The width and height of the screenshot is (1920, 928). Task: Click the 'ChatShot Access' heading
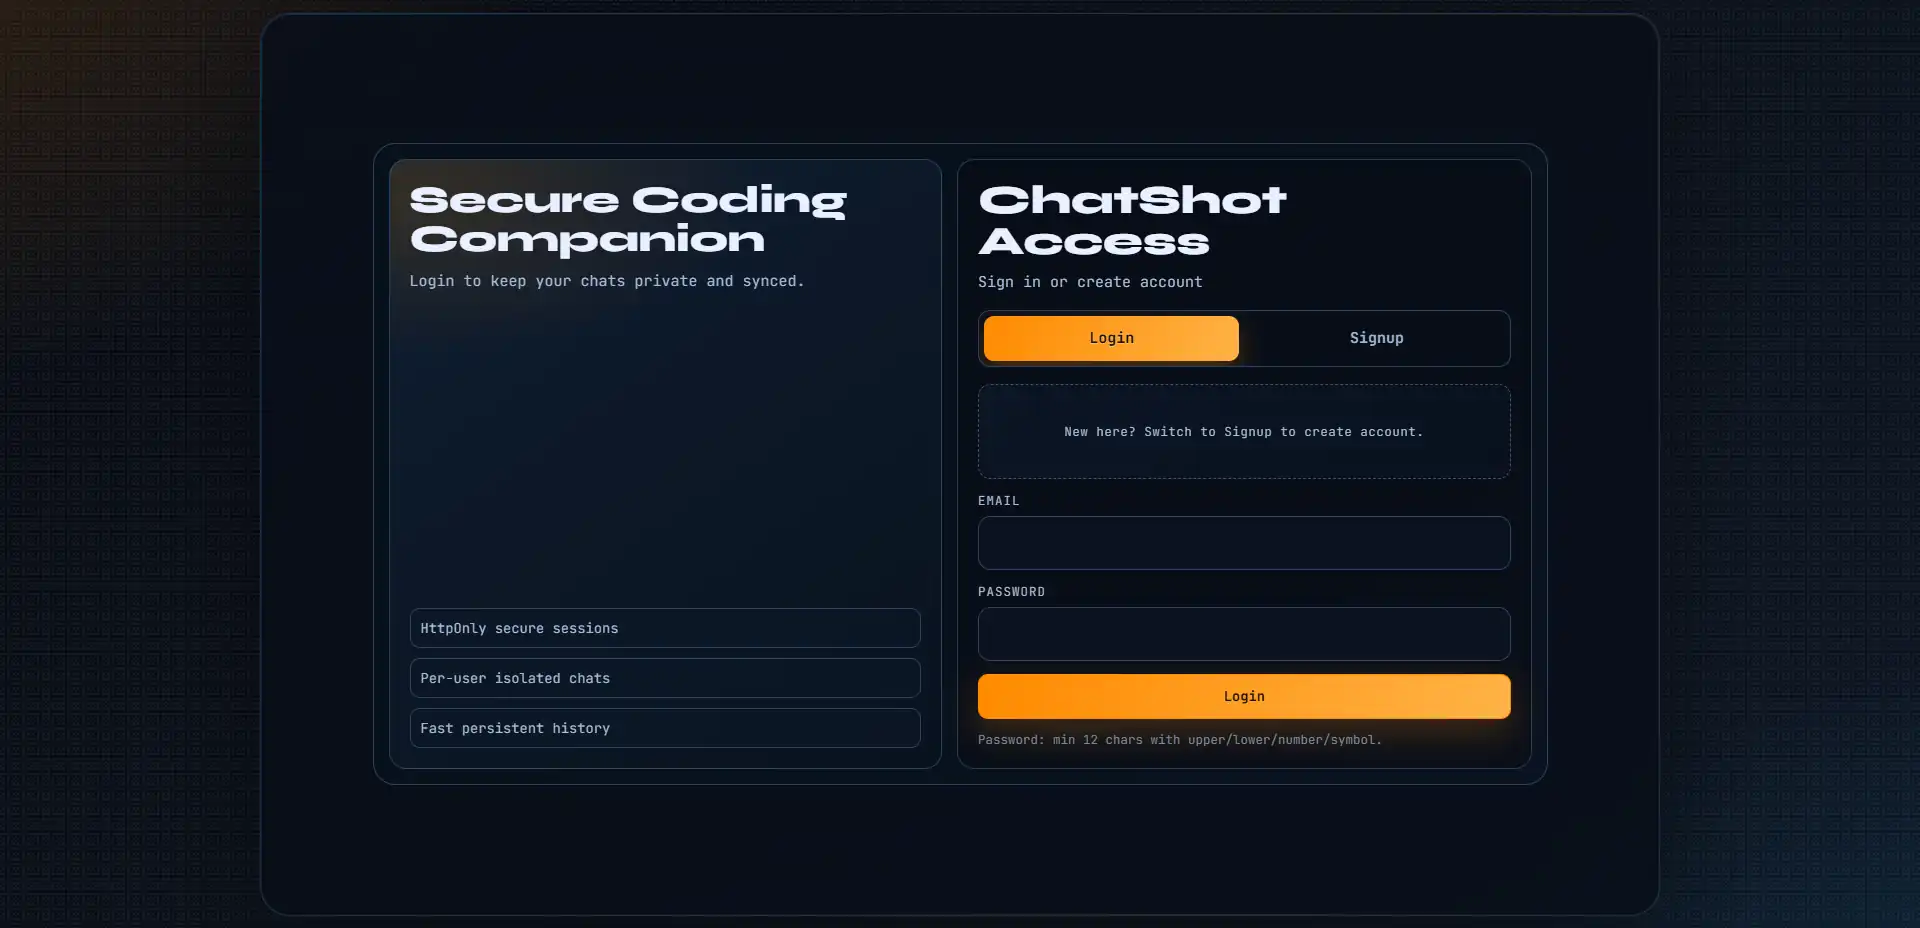point(1132,220)
